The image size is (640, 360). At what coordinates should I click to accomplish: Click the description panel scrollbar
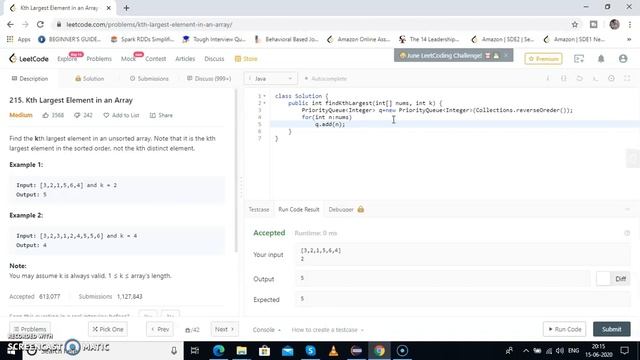(x=236, y=171)
